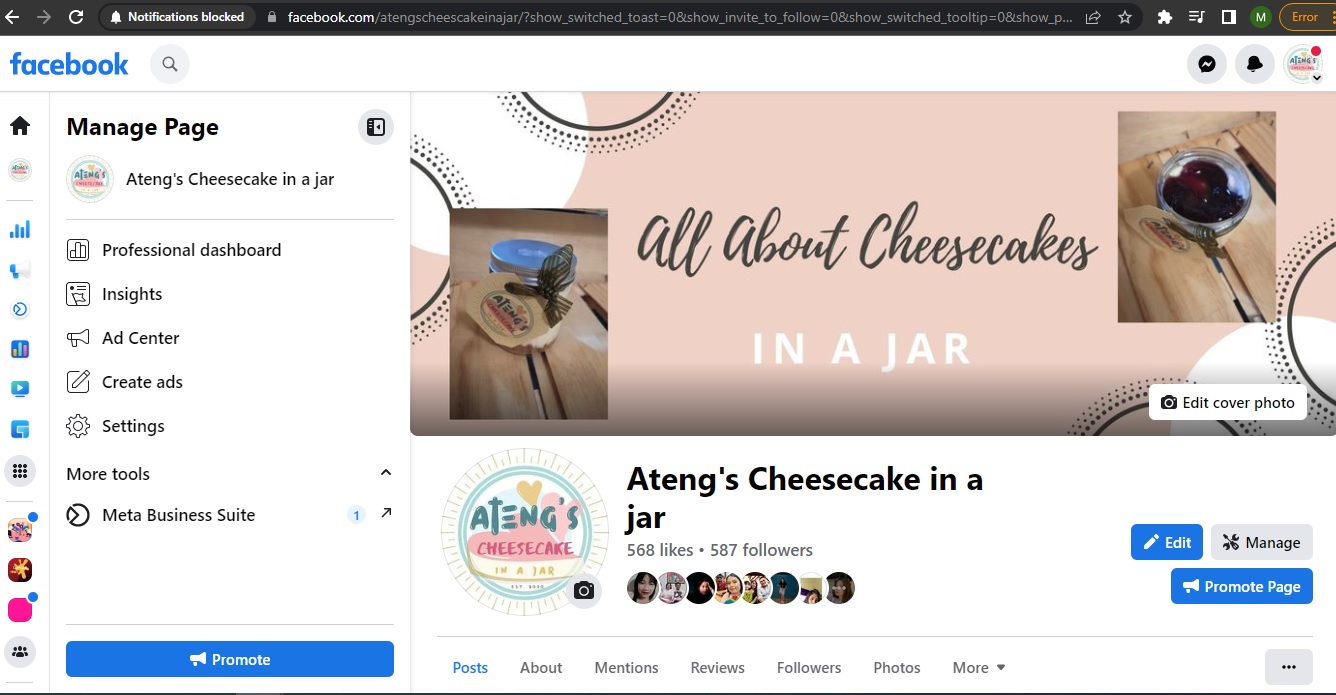Screen dimensions: 1336x695
Task: Collapse the Manage Page sidebar panel icon
Action: click(x=376, y=127)
